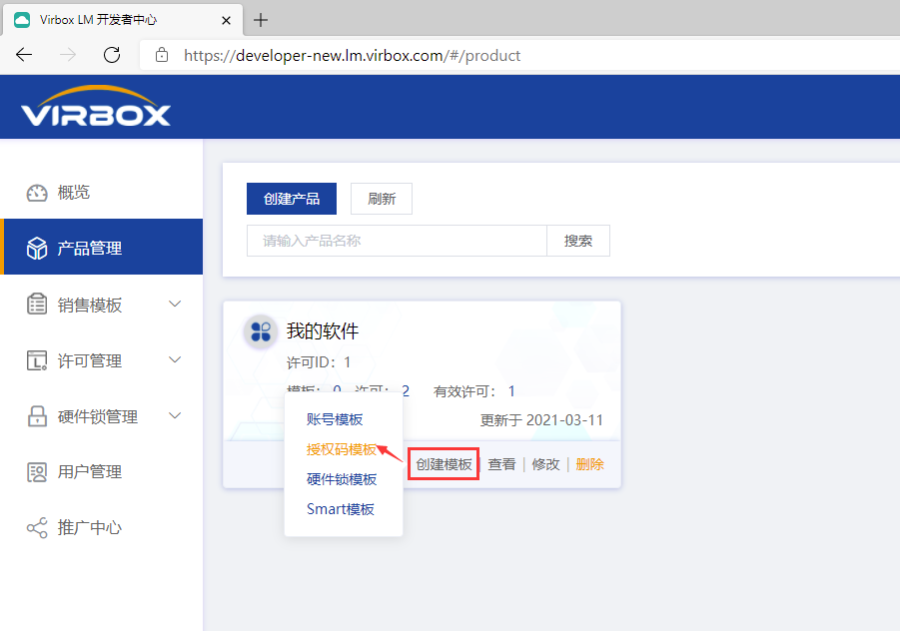The height and width of the screenshot is (631, 900).
Task: Click the VIRBOX logo in header
Action: [96, 108]
